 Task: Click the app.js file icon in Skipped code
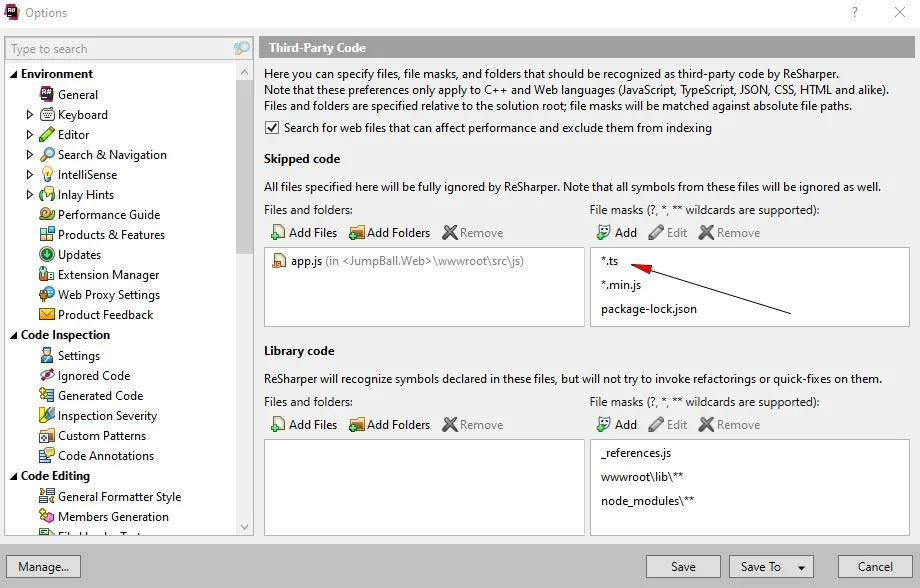(279, 261)
